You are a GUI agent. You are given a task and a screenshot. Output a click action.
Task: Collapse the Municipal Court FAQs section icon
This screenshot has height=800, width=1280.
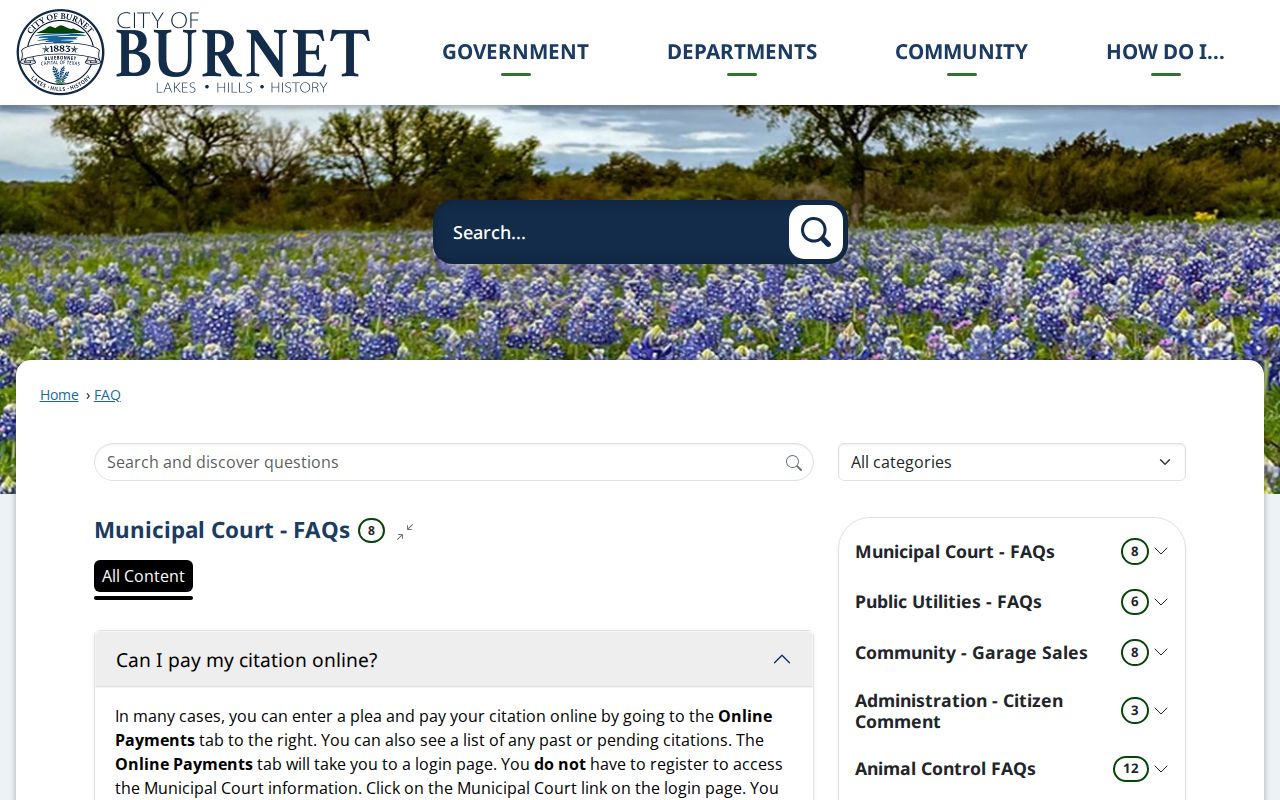[x=405, y=531]
